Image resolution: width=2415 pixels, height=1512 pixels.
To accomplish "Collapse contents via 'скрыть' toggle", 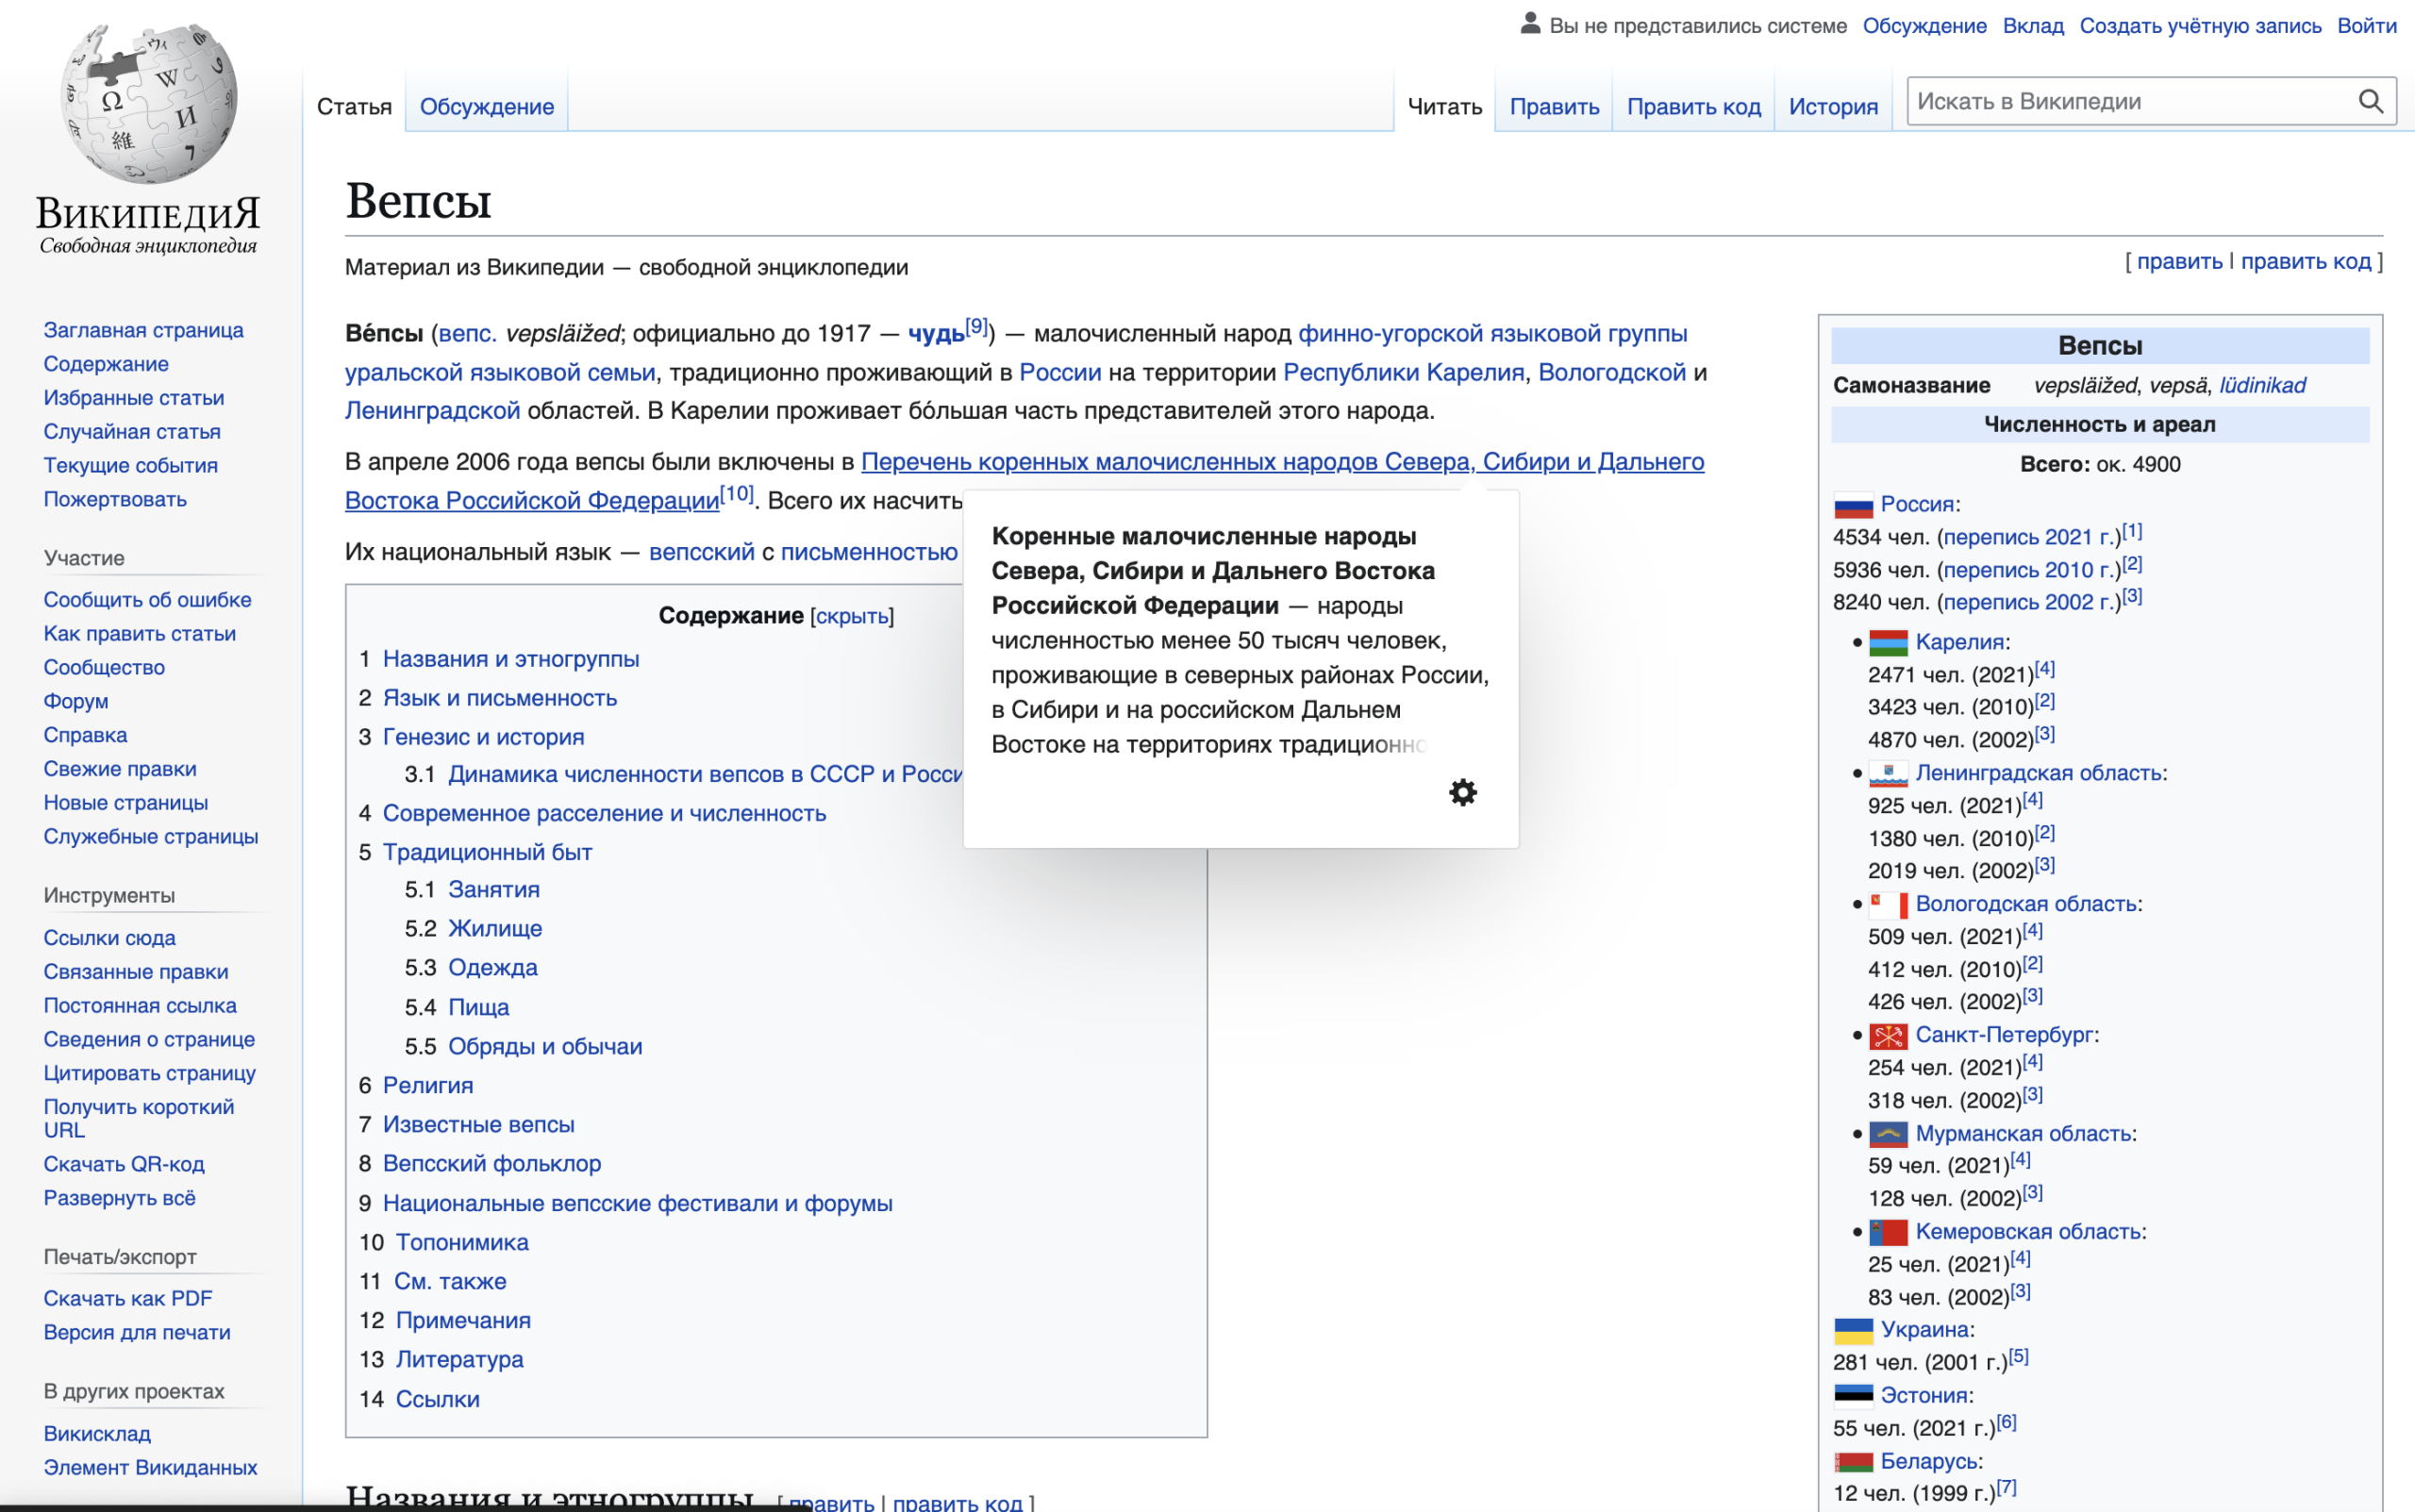I will [x=852, y=616].
